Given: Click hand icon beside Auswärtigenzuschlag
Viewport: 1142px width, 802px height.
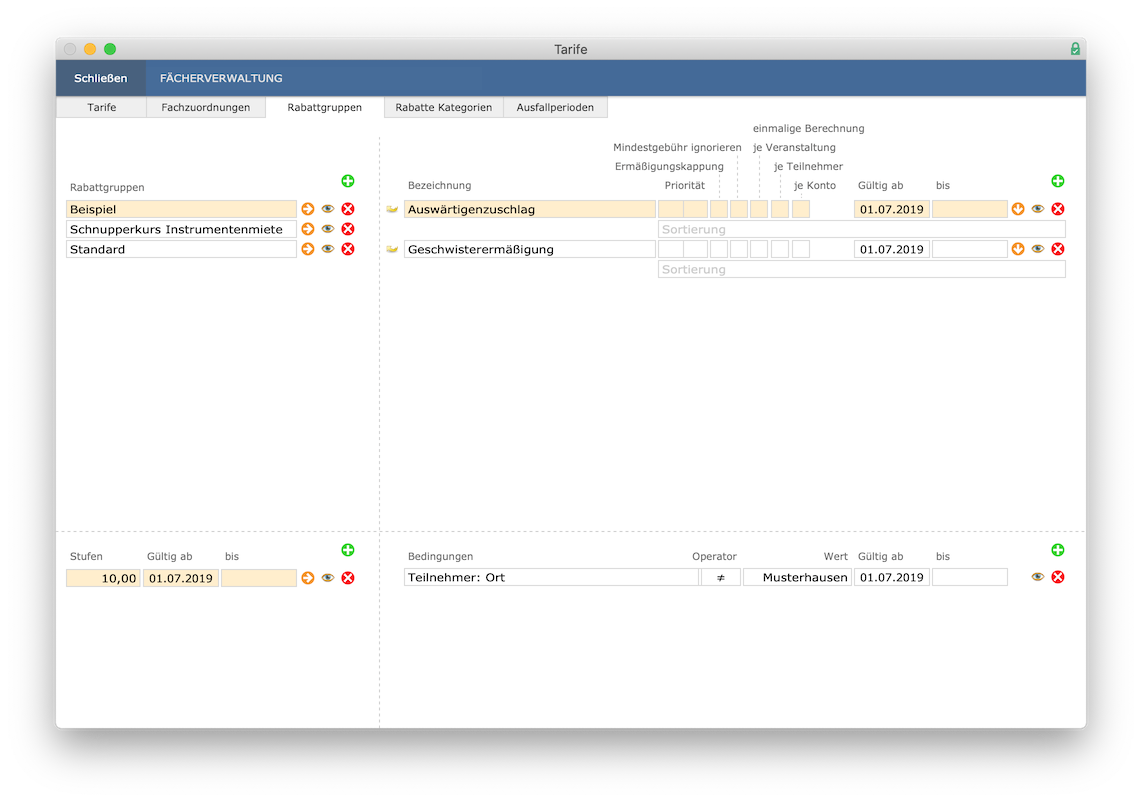Looking at the screenshot, I should (x=393, y=209).
